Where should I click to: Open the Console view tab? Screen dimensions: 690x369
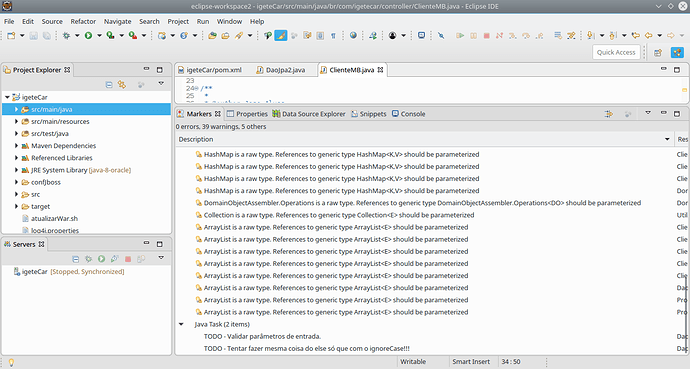click(408, 114)
